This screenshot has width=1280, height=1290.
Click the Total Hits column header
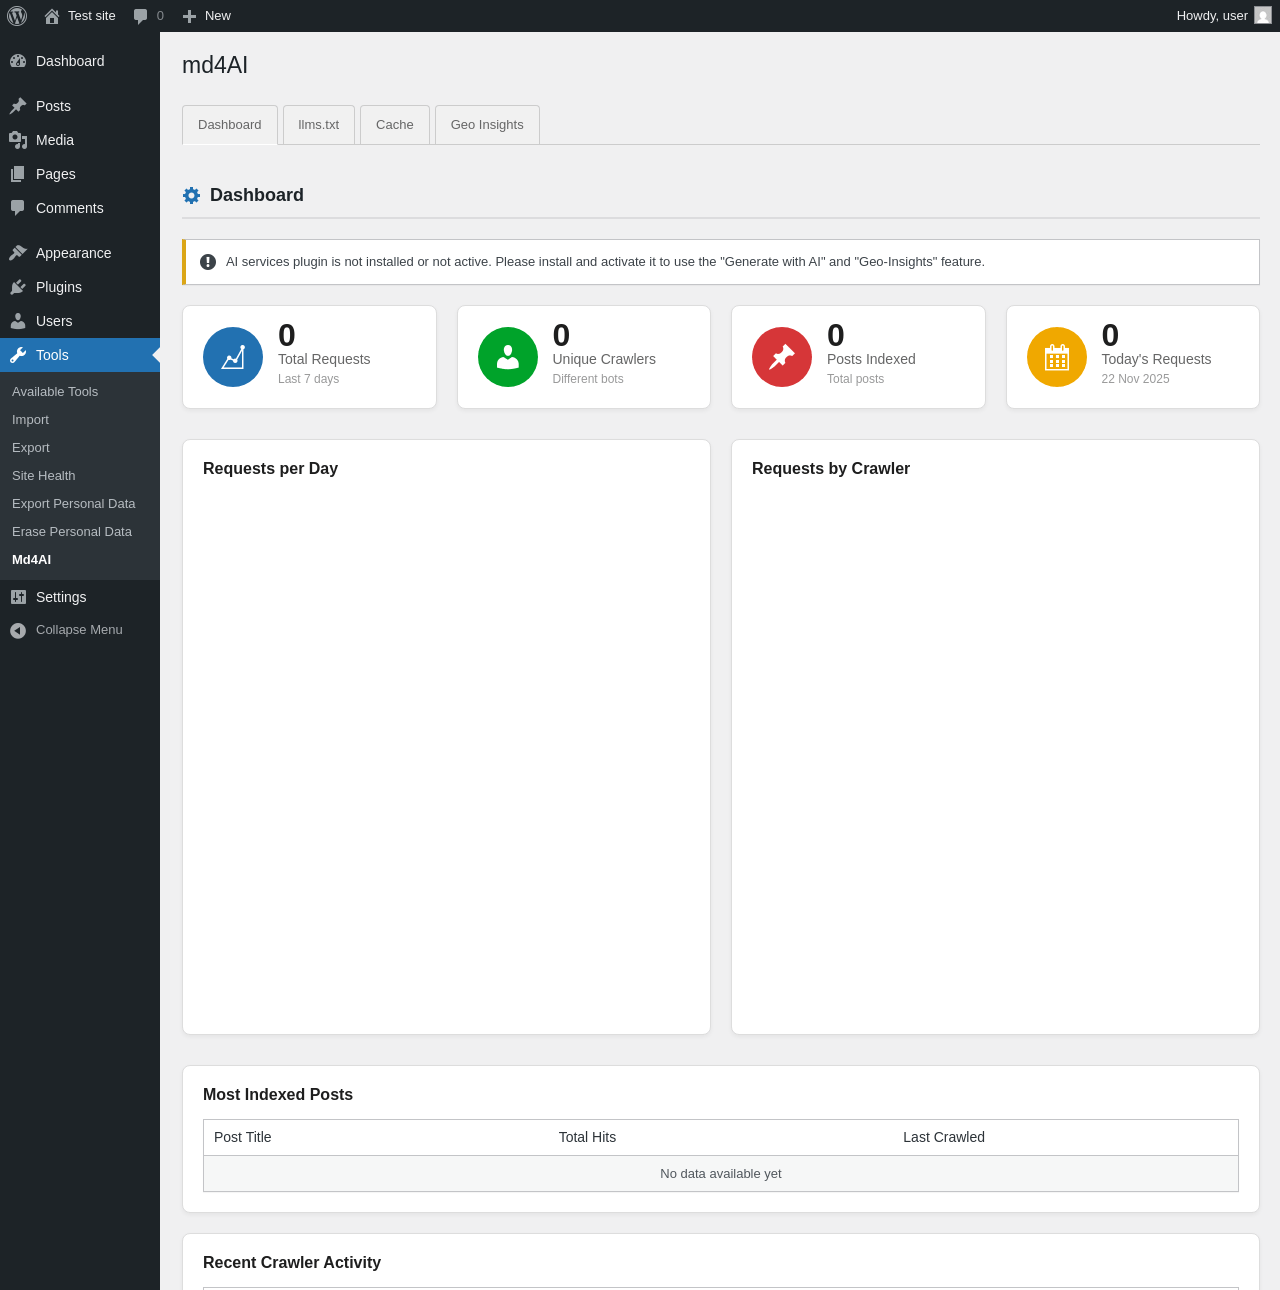(587, 1137)
